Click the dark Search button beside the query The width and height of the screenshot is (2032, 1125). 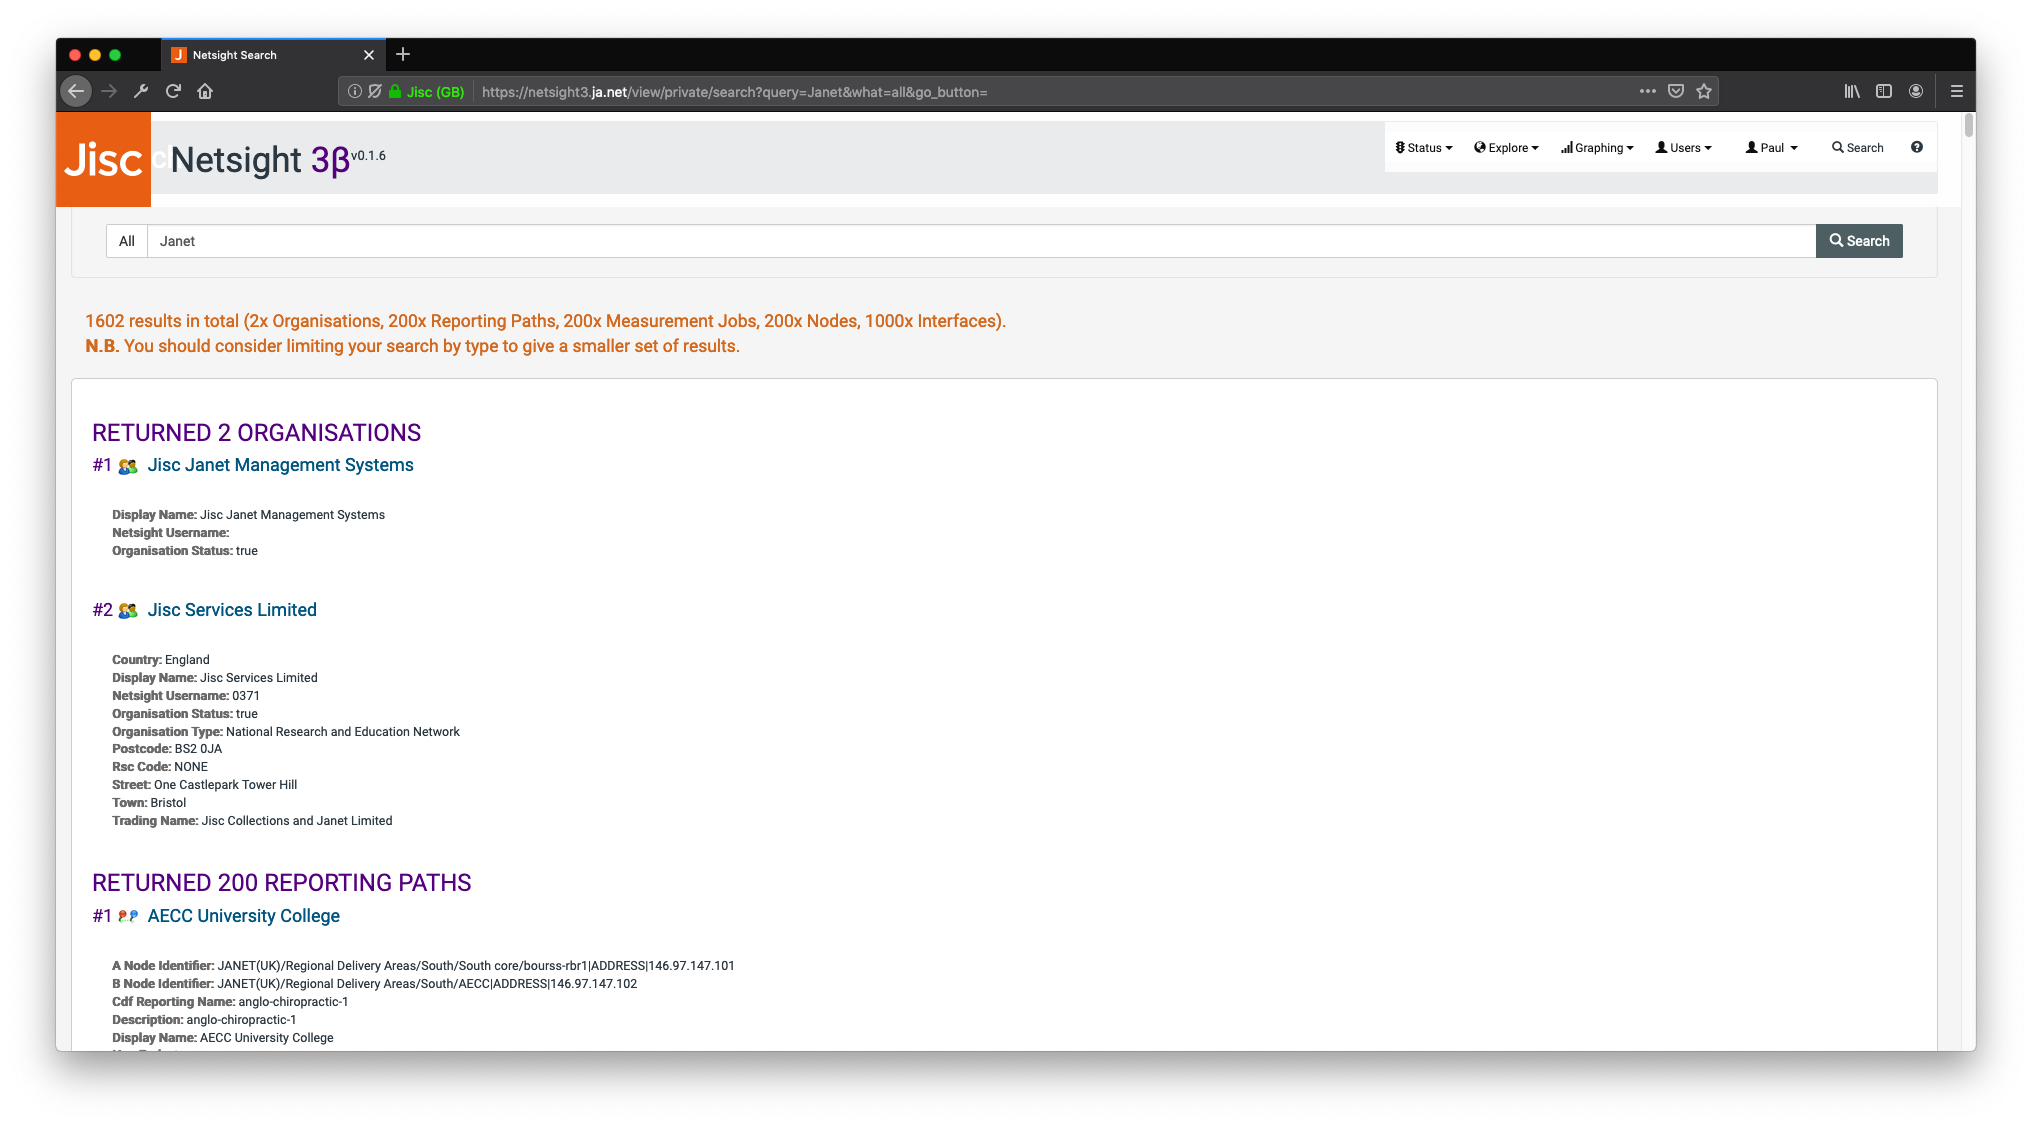point(1859,241)
